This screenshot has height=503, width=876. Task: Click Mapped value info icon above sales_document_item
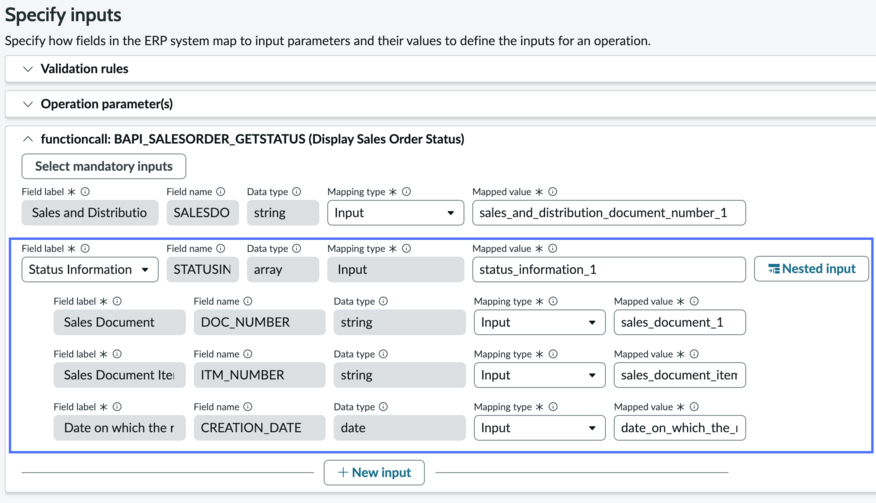pyautogui.click(x=694, y=354)
